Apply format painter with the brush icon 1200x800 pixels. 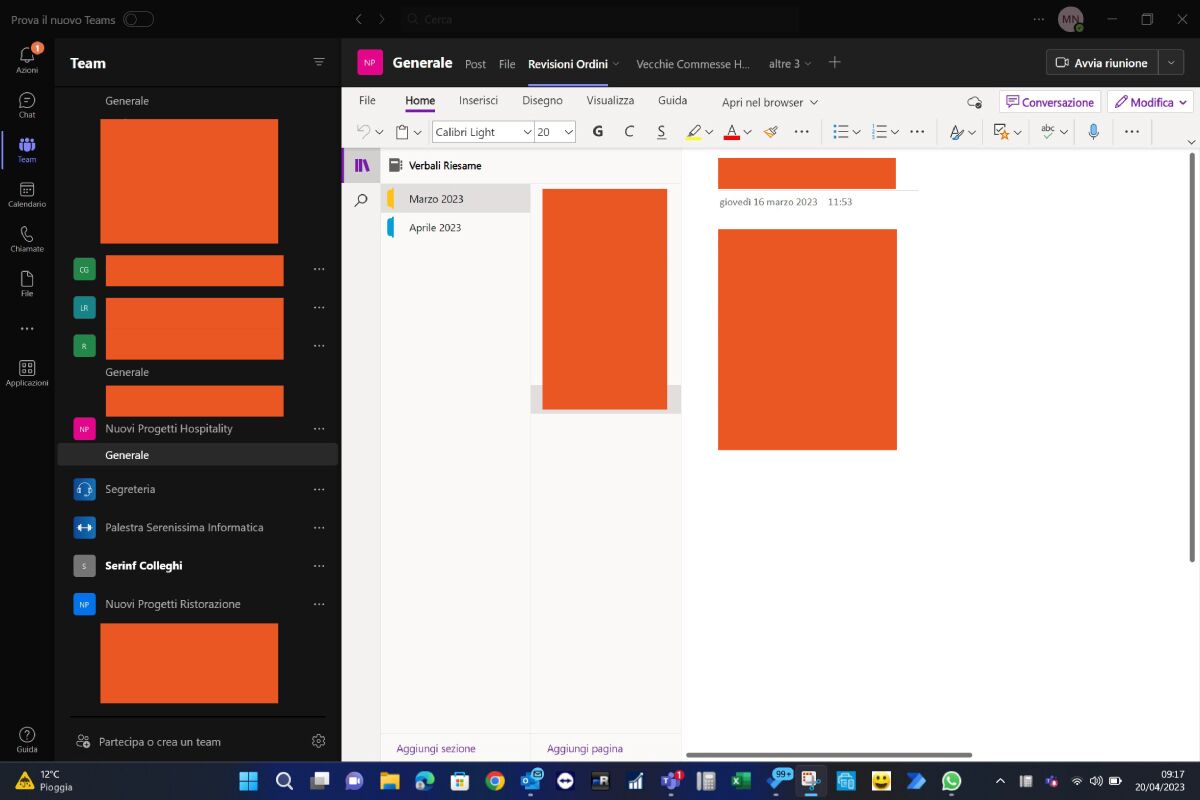coord(770,131)
